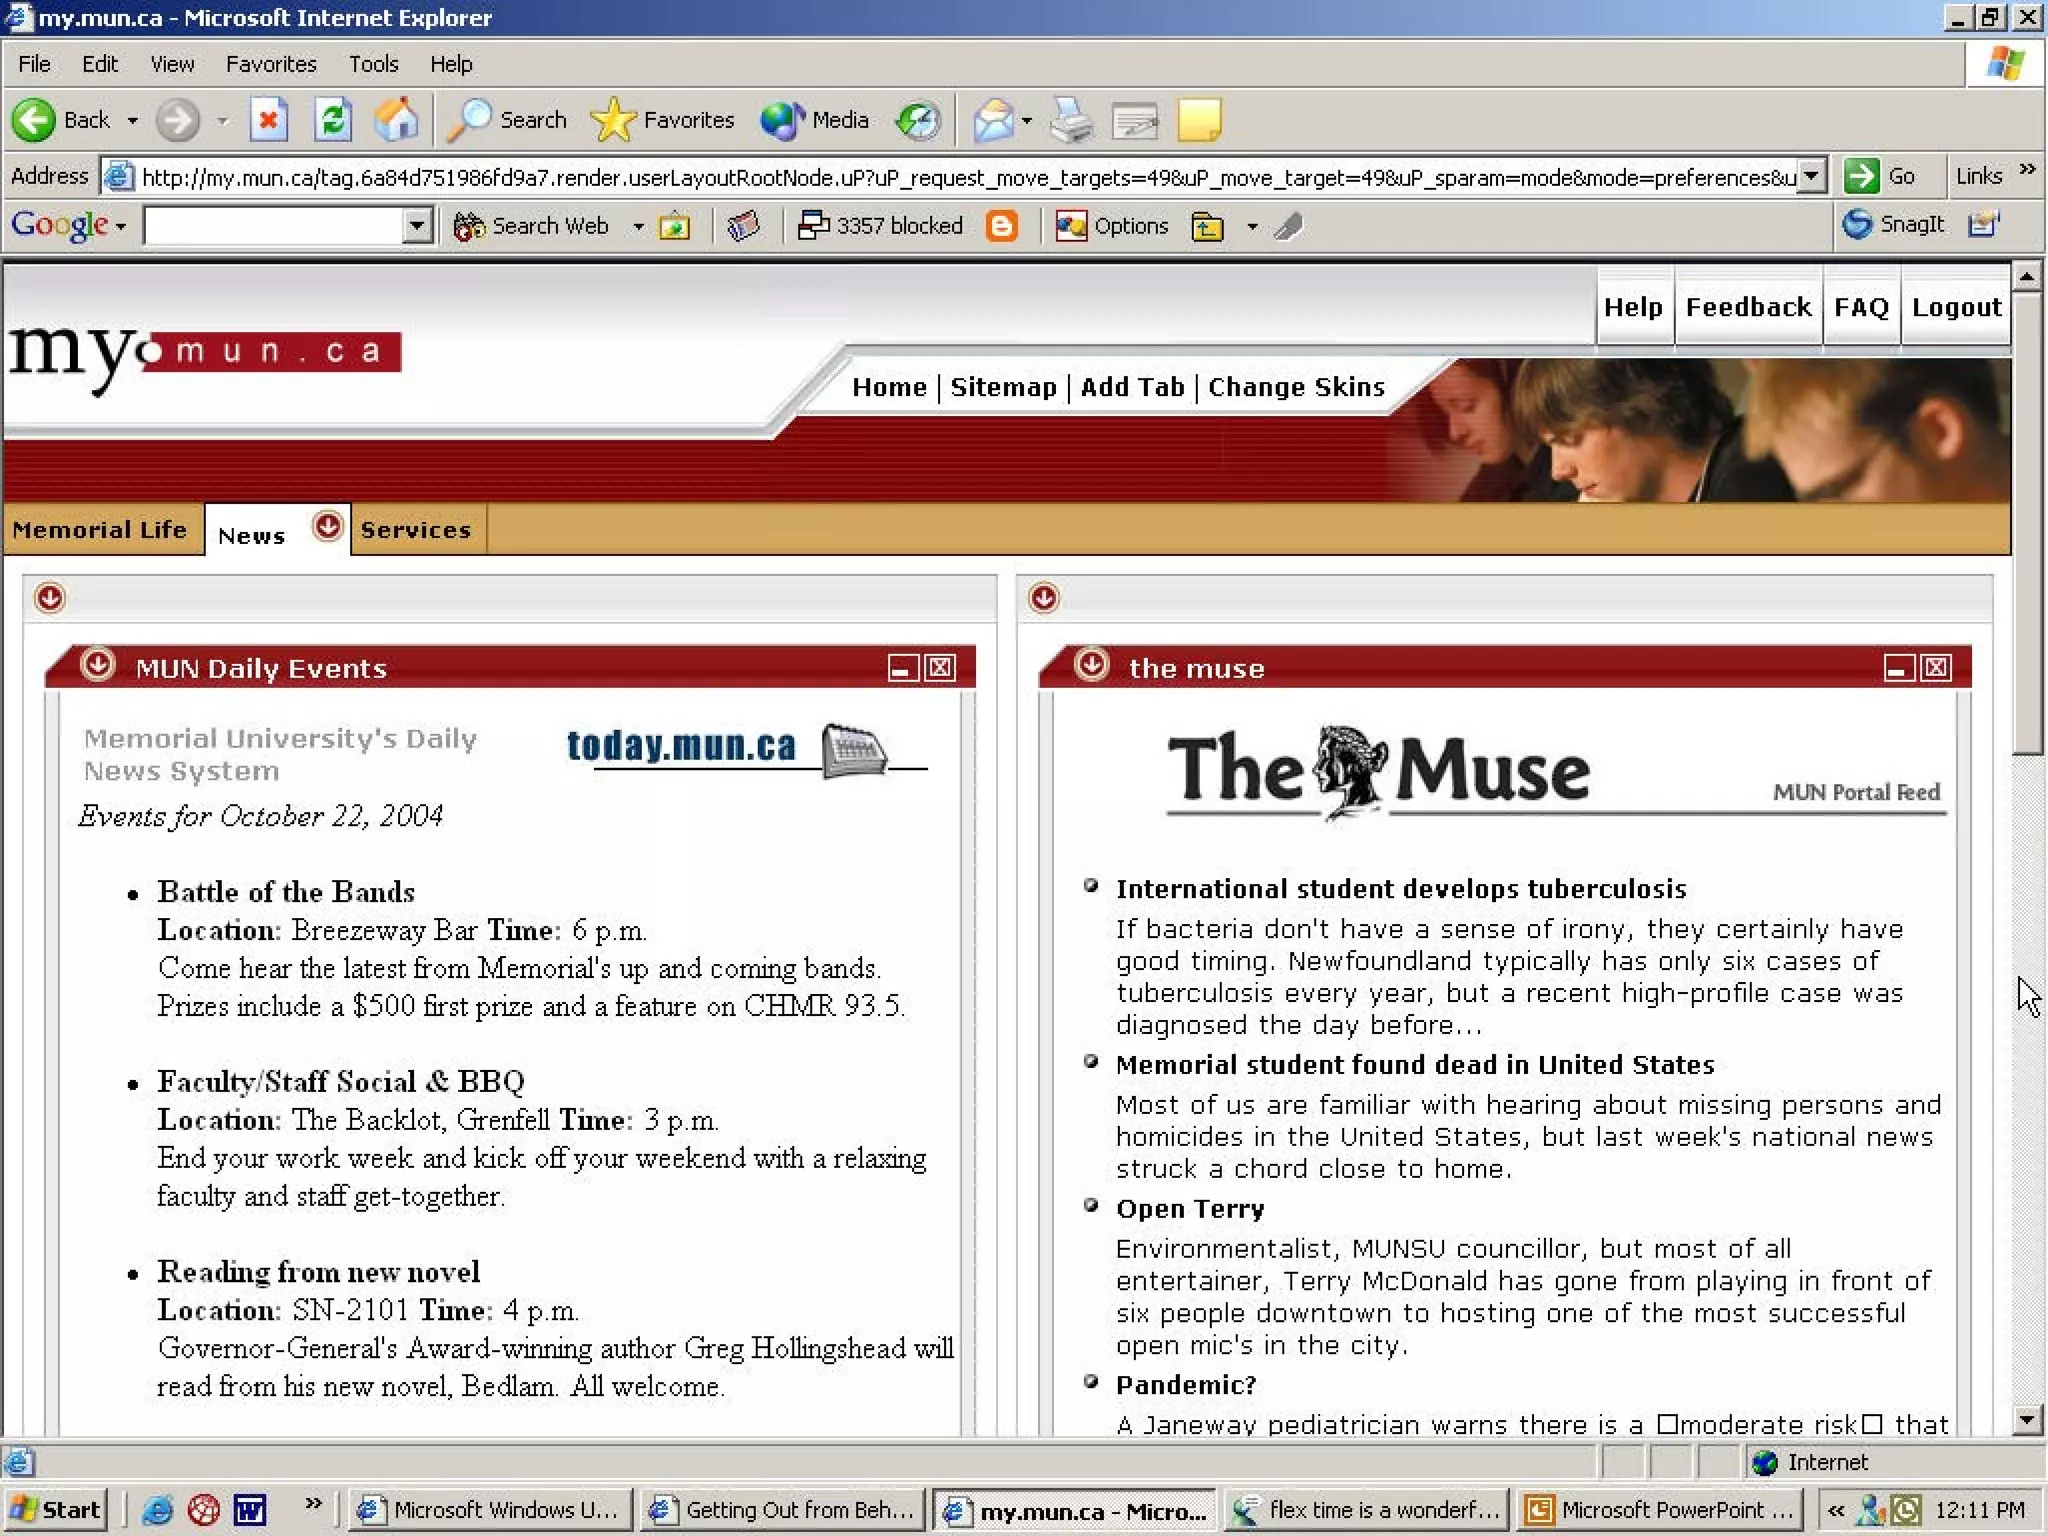Open the Mail button dropdown arrow

pos(1027,121)
